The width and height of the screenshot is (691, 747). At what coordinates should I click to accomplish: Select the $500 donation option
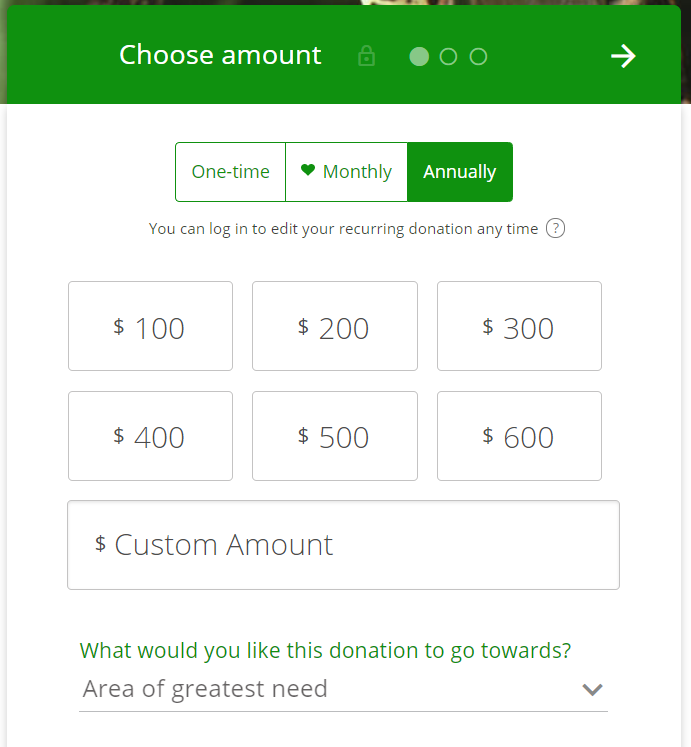coord(334,436)
